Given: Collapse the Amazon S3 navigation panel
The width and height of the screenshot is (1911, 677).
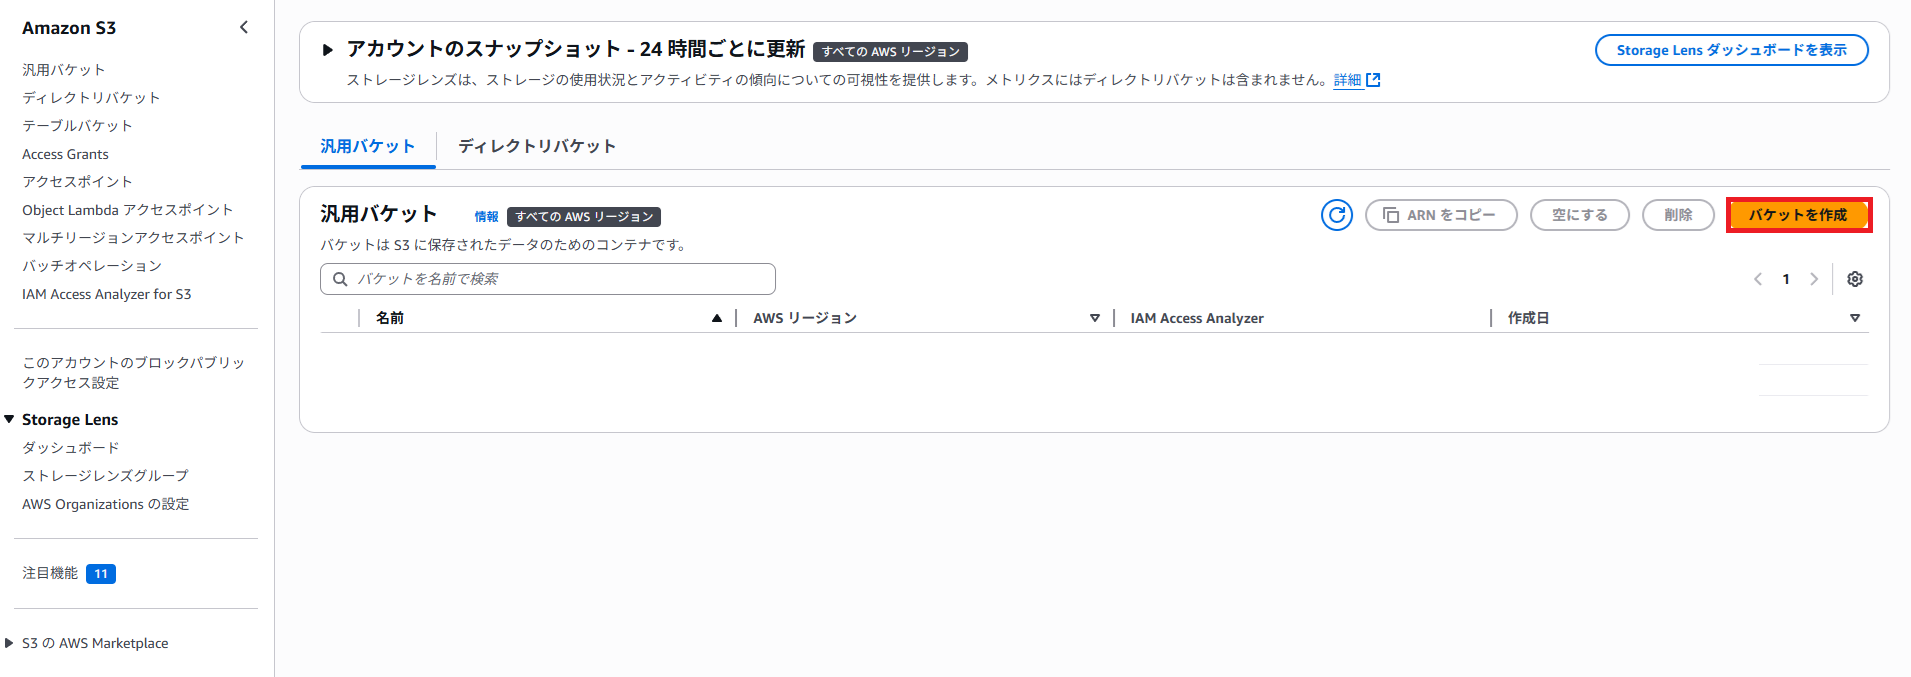Looking at the screenshot, I should tap(244, 27).
